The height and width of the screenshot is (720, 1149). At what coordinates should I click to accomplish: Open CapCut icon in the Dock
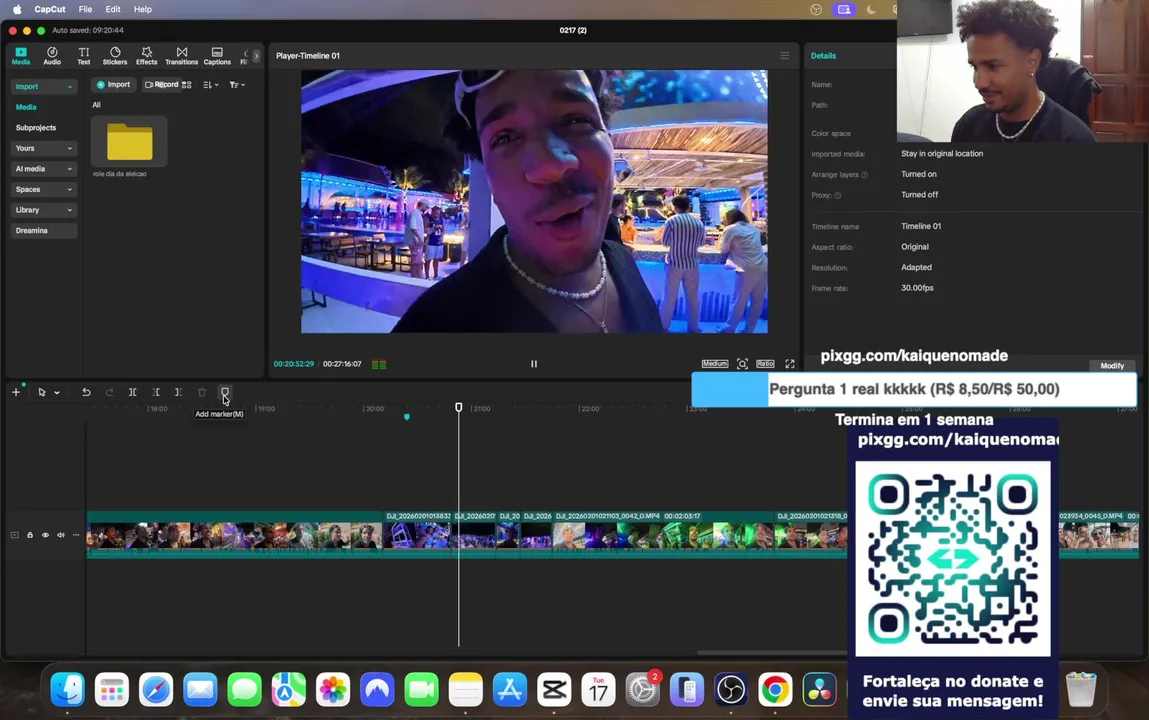tap(554, 690)
